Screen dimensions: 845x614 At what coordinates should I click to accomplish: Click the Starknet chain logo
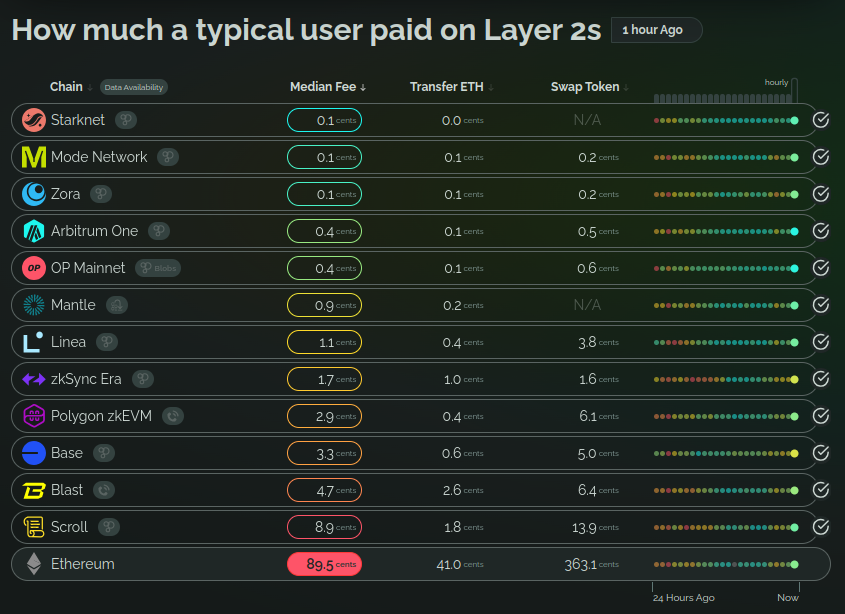[x=34, y=120]
